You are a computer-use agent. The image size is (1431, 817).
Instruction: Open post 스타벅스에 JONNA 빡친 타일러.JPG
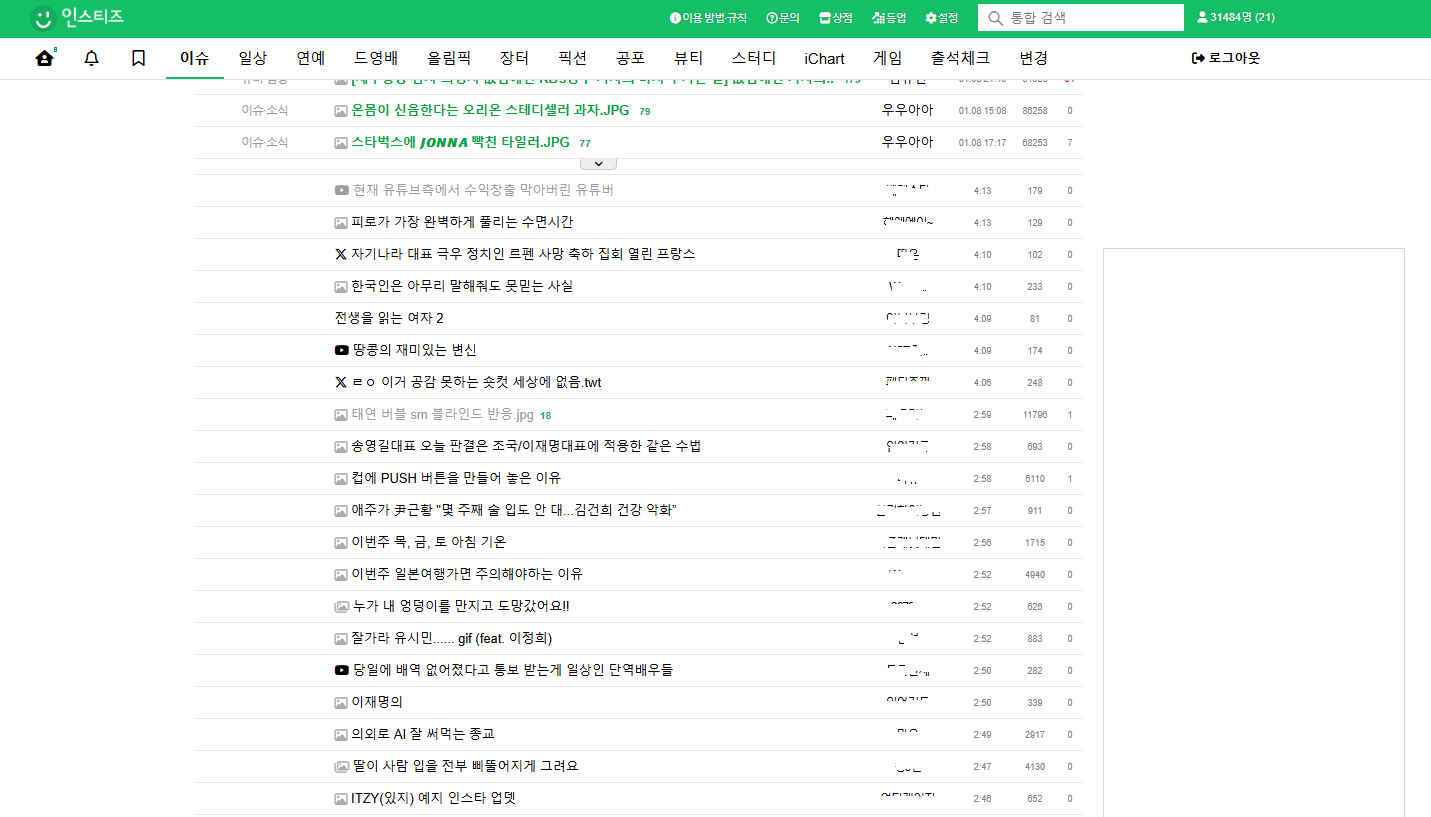(x=460, y=142)
